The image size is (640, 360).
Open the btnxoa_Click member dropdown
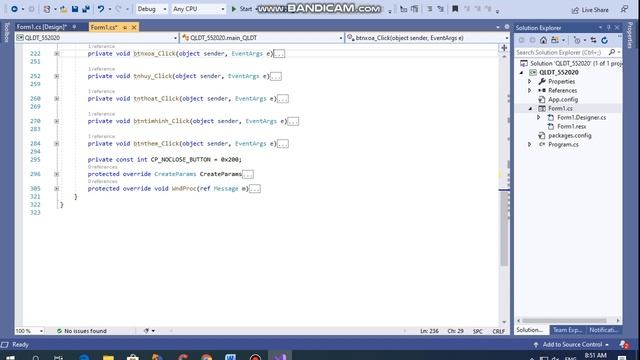[428, 38]
